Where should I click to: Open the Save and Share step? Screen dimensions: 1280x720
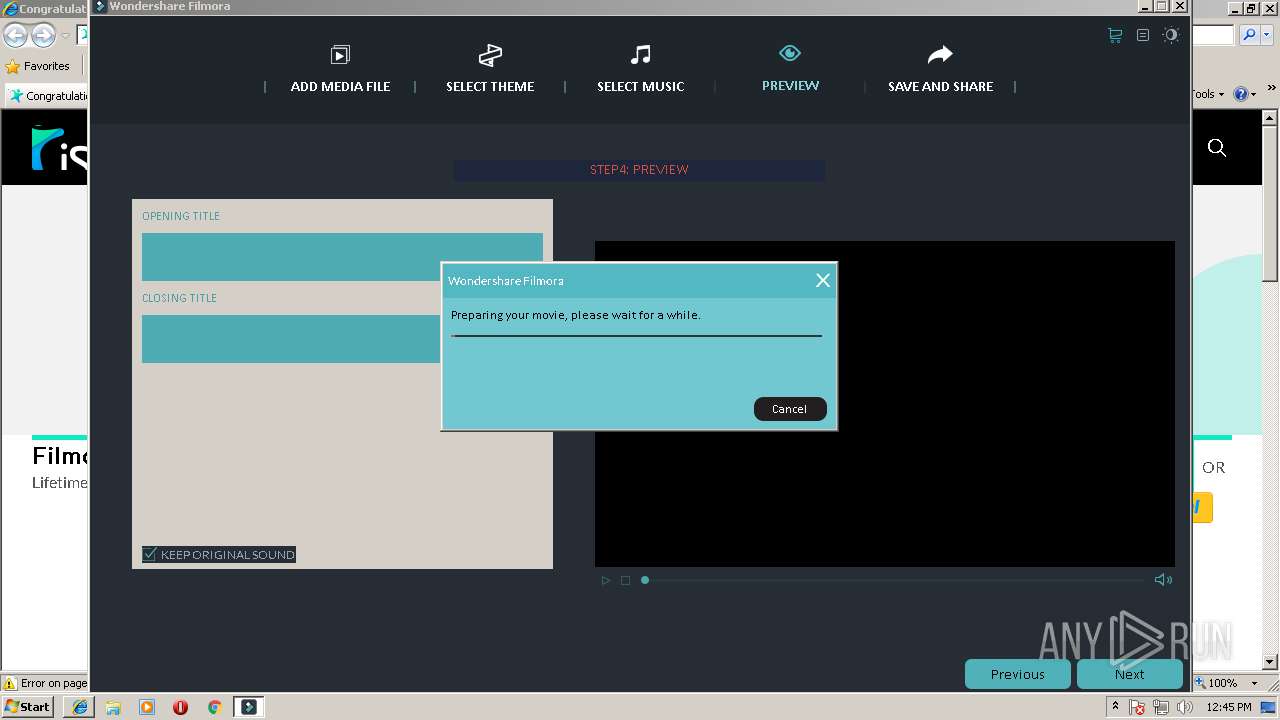940,68
